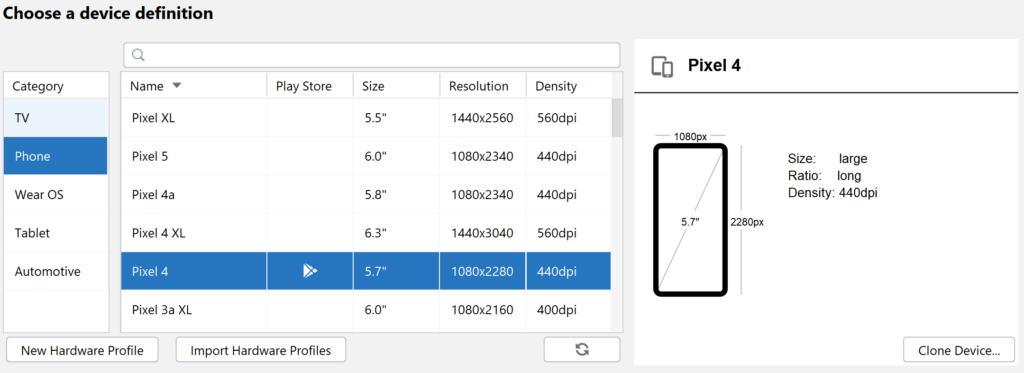Select the Phone category
The height and width of the screenshot is (373, 1024).
click(56, 156)
